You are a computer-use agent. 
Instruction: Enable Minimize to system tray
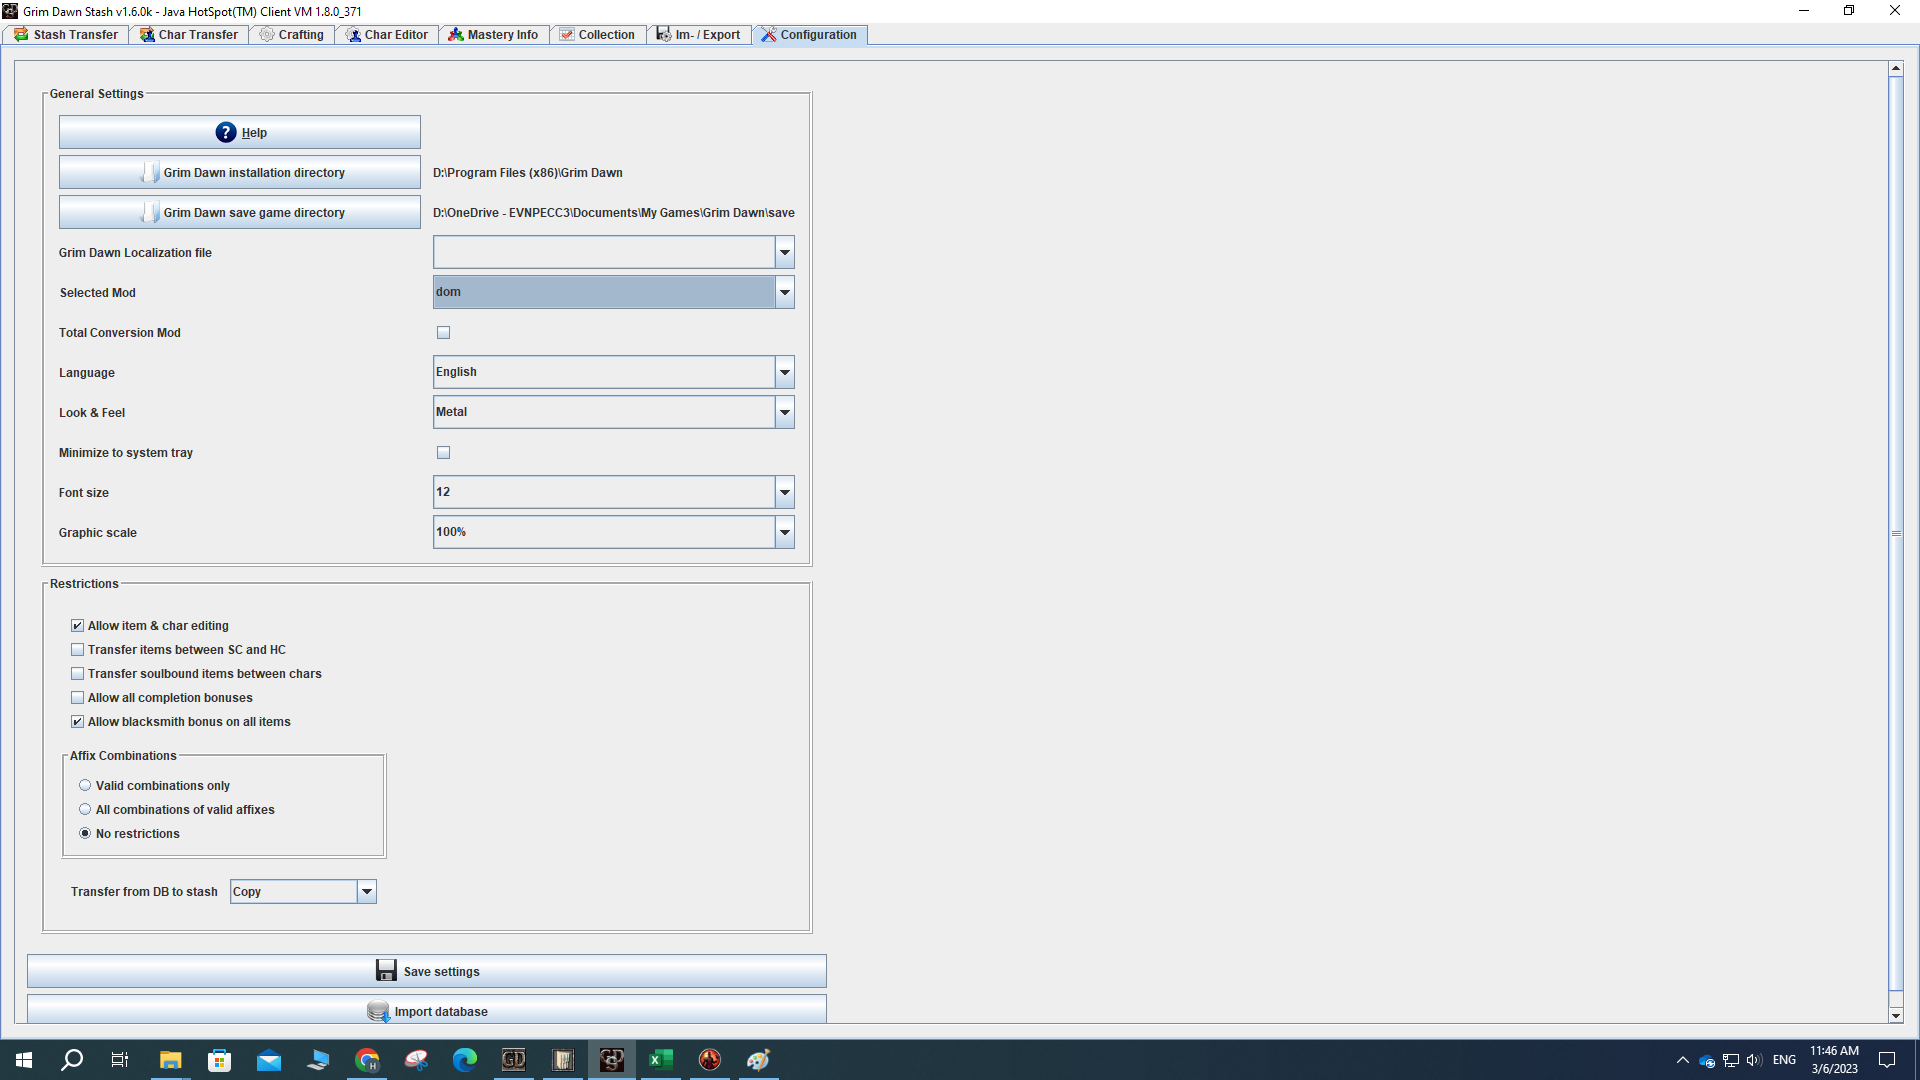coord(443,453)
